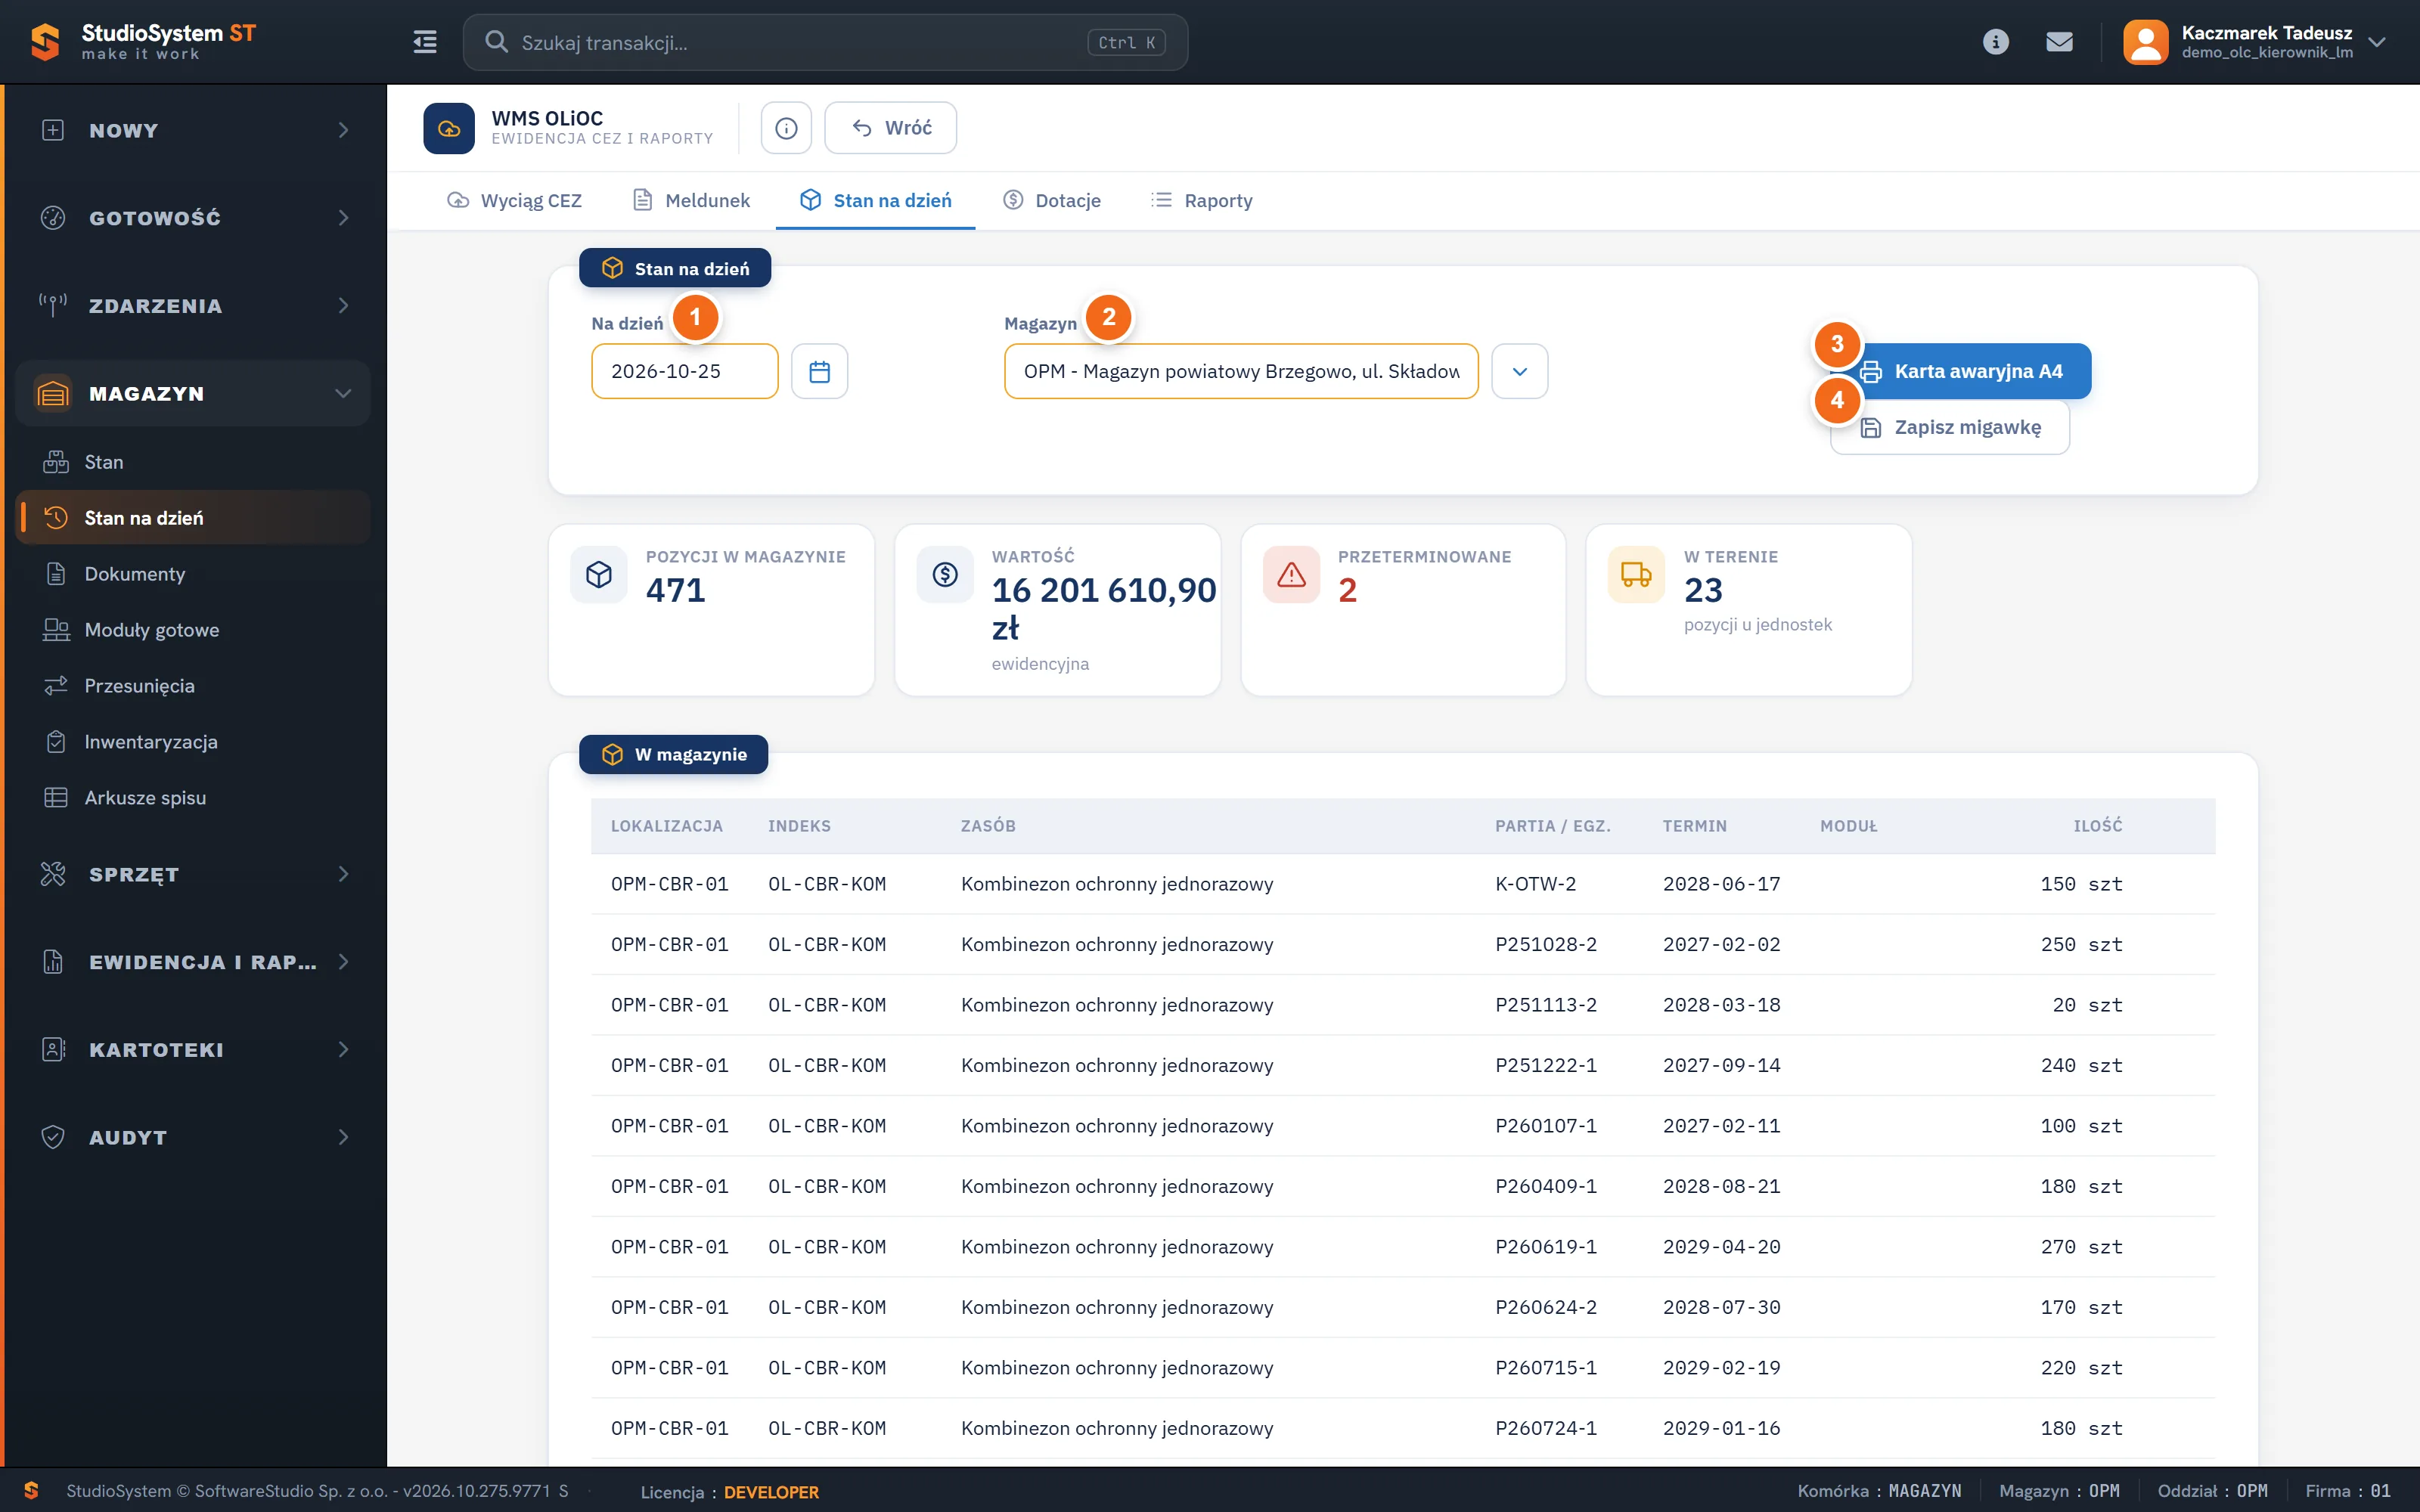Open Inwentaryzacja in sidebar

click(x=193, y=742)
